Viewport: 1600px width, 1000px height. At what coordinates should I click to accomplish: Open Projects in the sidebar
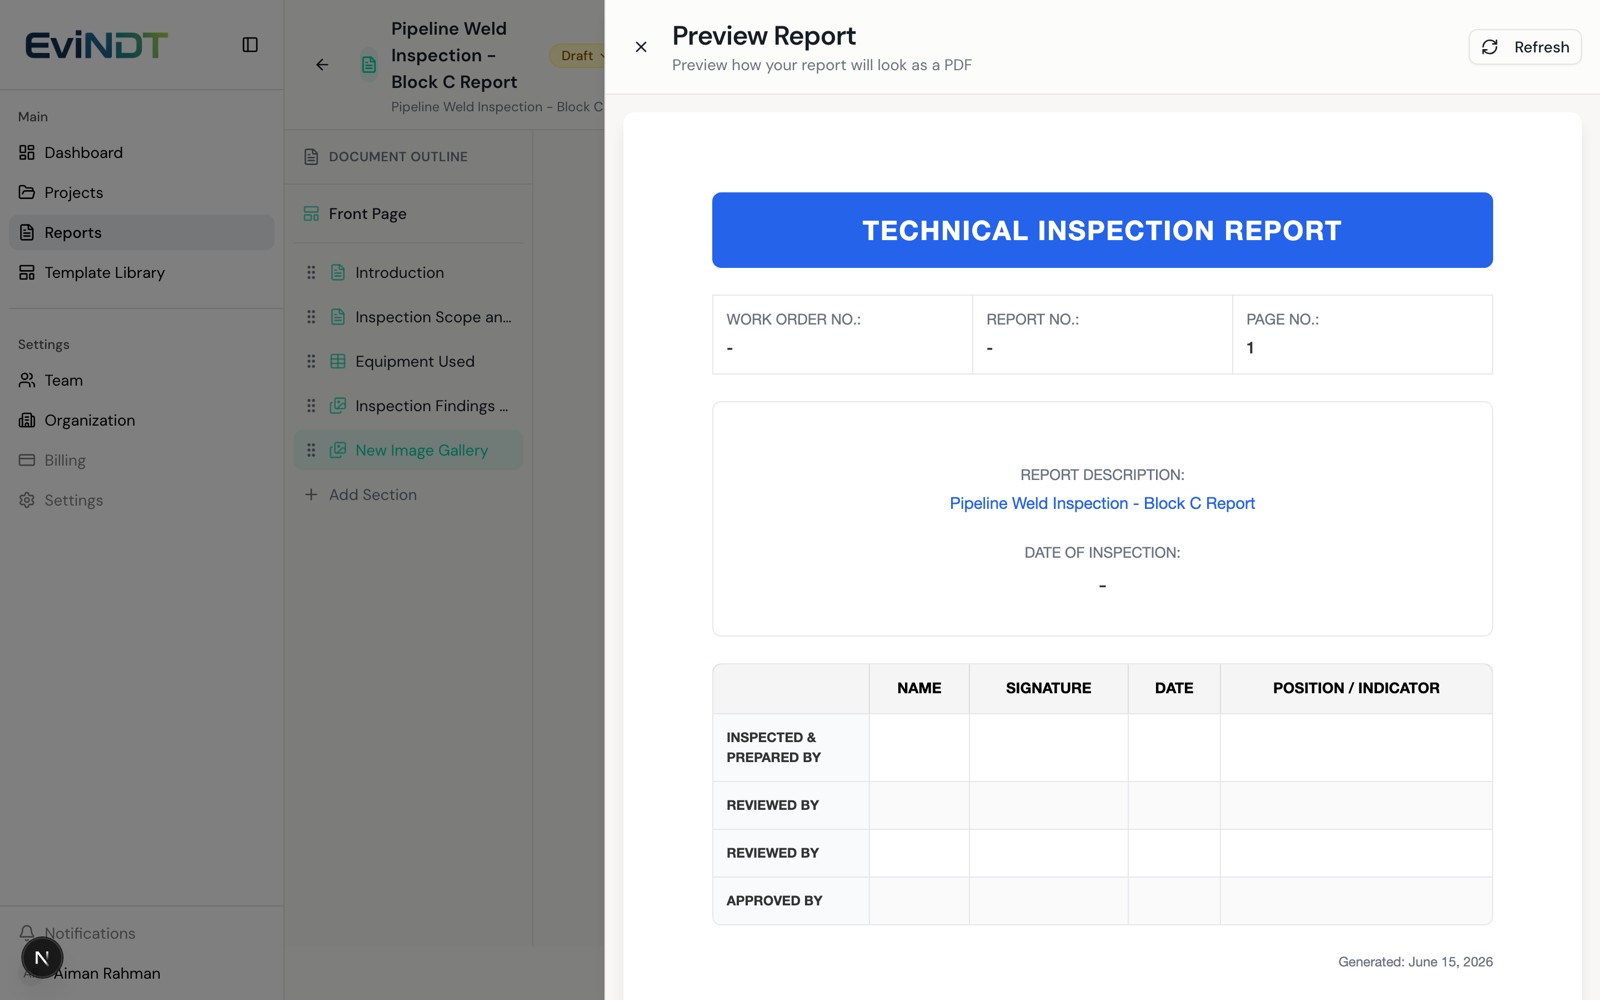point(142,193)
